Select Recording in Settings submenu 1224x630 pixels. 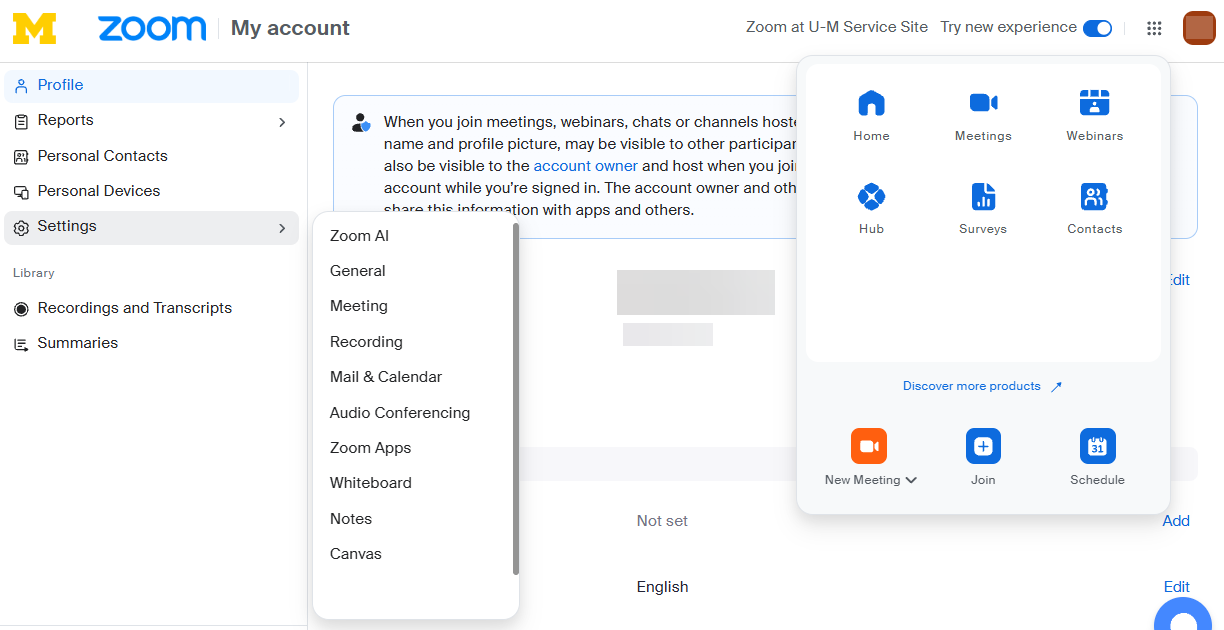pyautogui.click(x=366, y=342)
